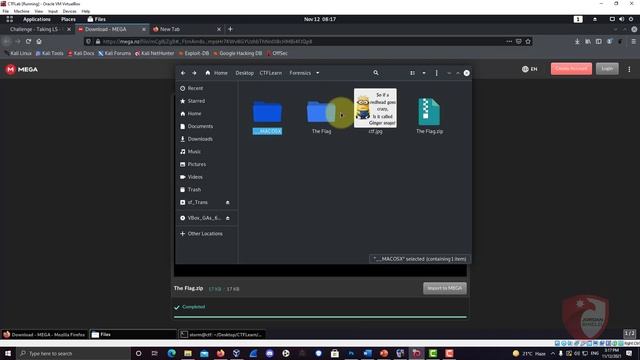Screen dimensions: 640x360
Task: Switch to terminal in Kali taskbar
Action: 222,334
